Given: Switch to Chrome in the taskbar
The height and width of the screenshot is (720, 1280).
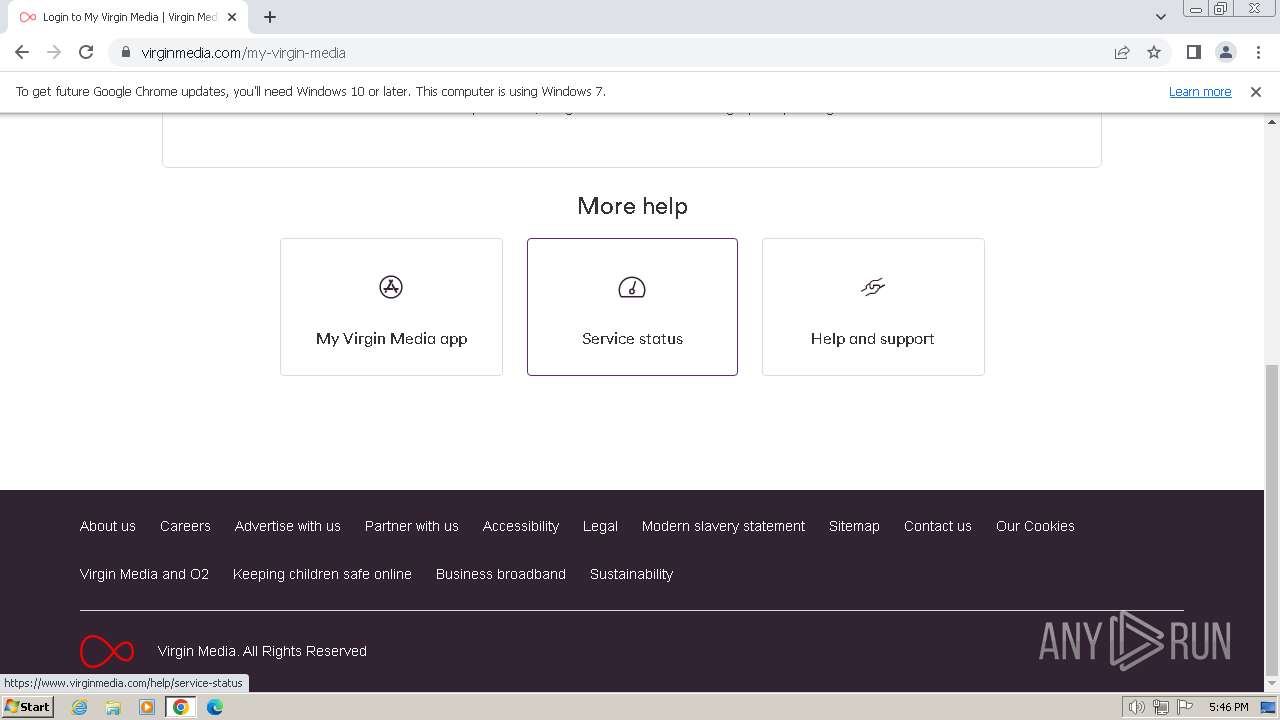Looking at the screenshot, I should click(x=181, y=707).
